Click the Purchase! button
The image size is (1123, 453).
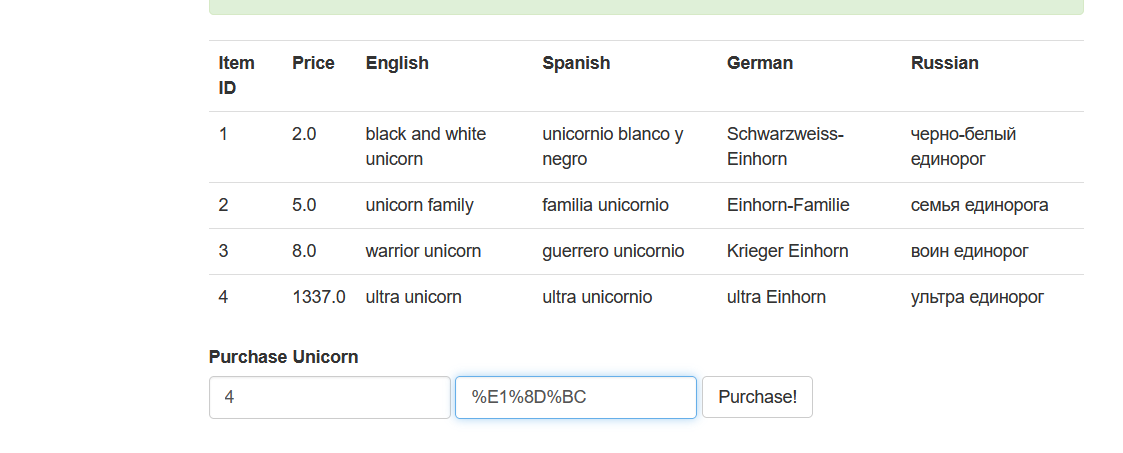point(757,397)
